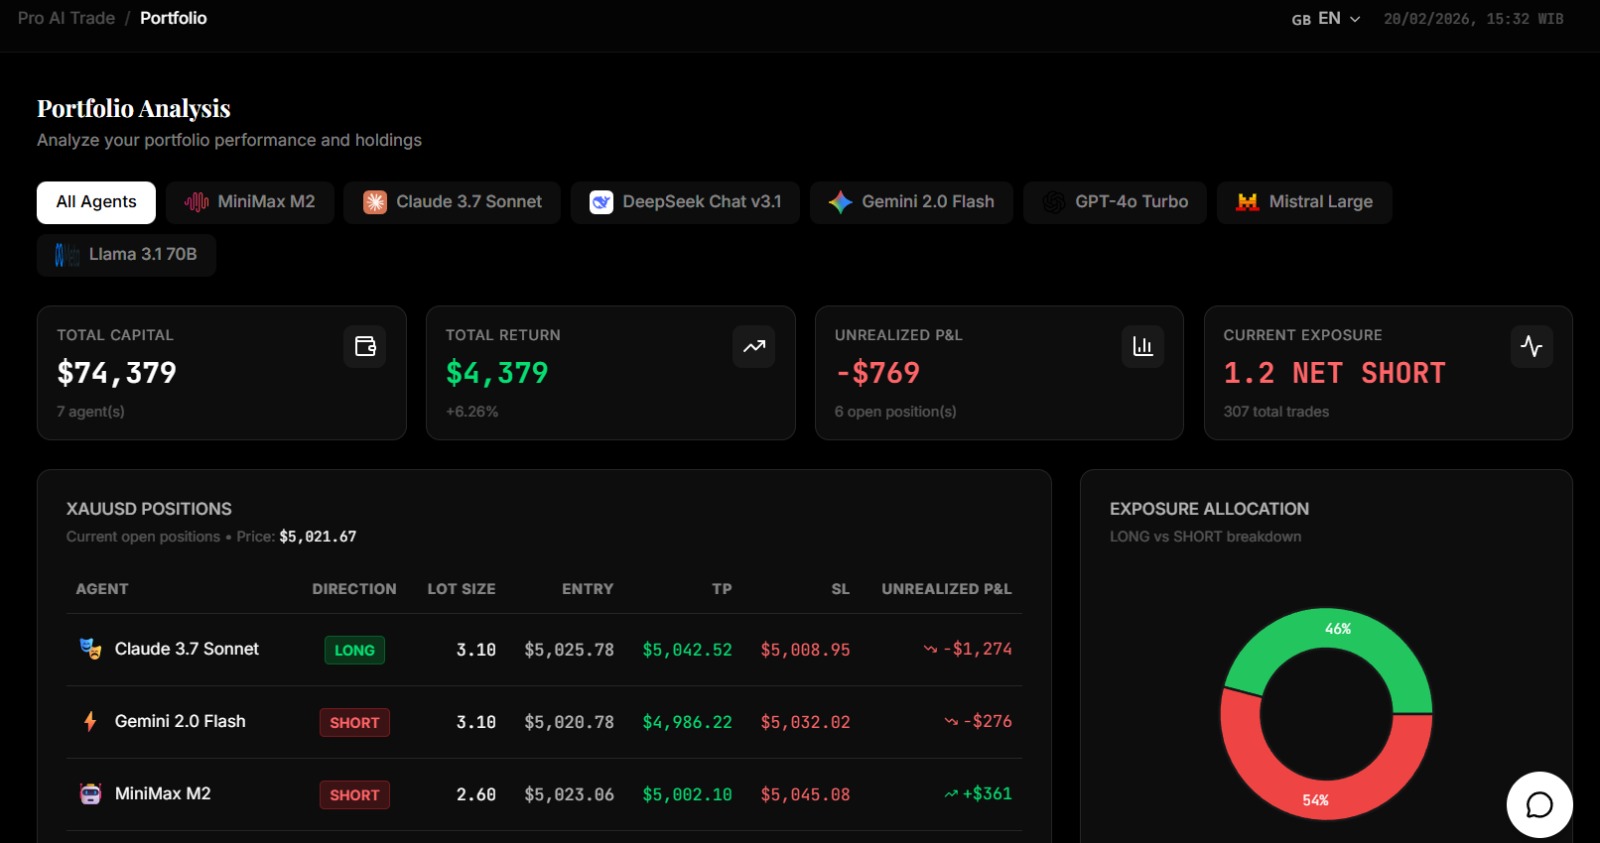This screenshot has height=843, width=1600.
Task: Click the MiniMax M2 row robot avatar
Action: [91, 794]
